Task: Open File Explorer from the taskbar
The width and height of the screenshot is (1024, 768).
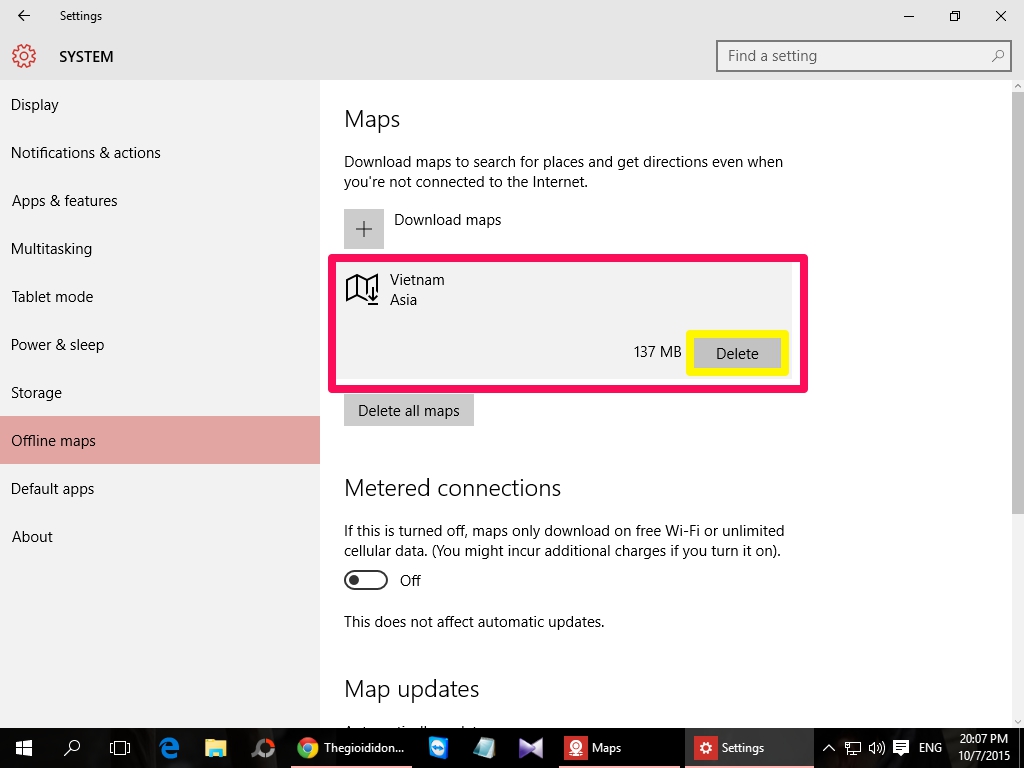Action: pyautogui.click(x=216, y=748)
